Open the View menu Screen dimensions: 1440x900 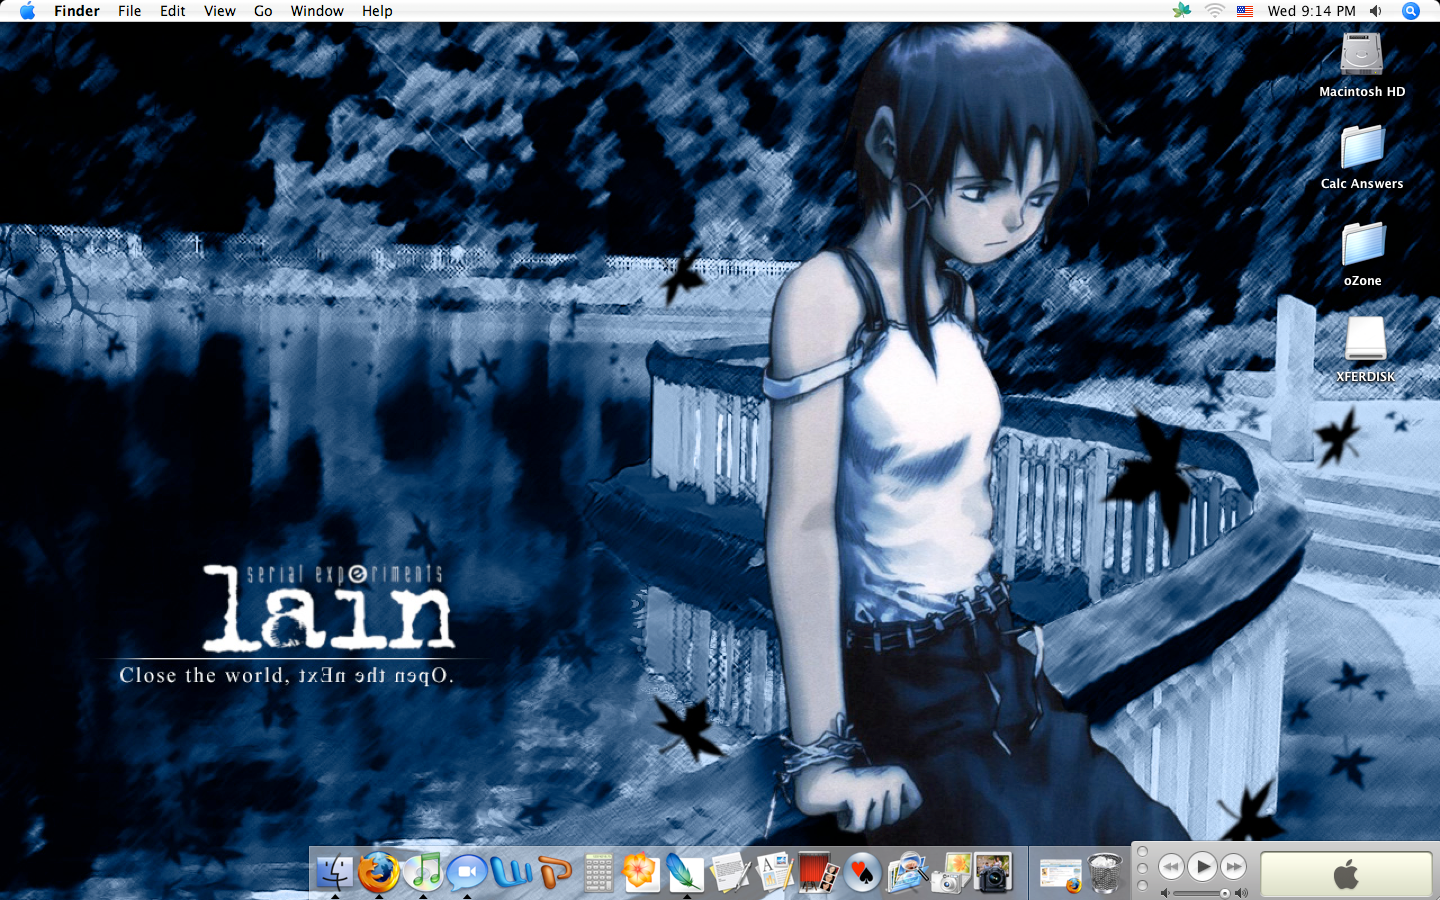[x=220, y=11]
